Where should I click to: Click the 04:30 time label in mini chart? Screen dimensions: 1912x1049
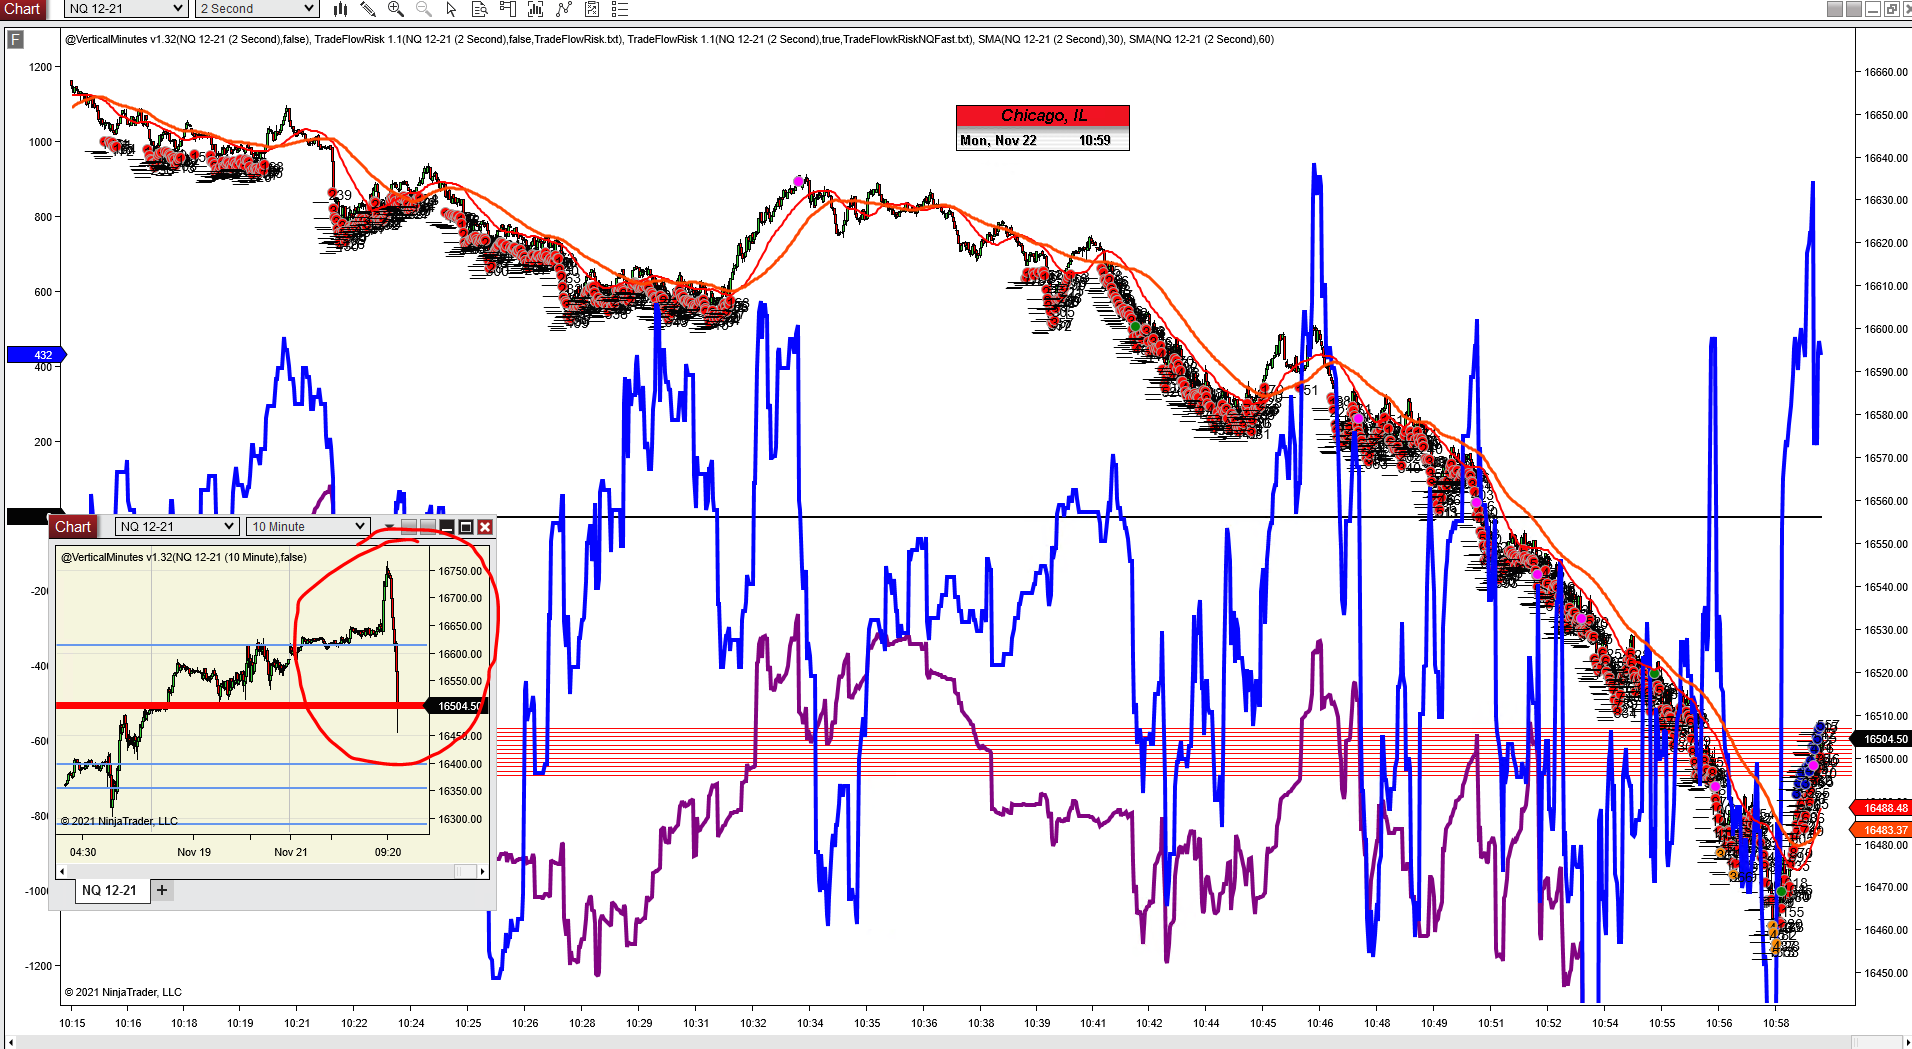pyautogui.click(x=83, y=852)
